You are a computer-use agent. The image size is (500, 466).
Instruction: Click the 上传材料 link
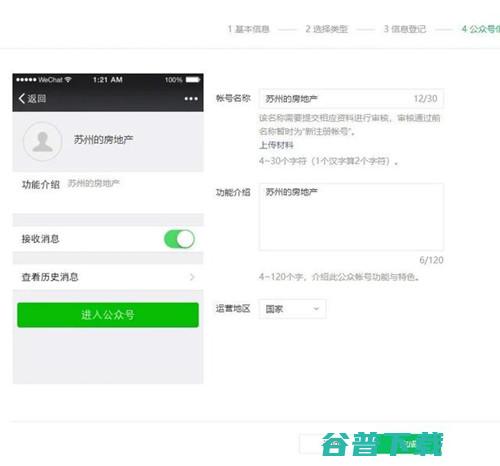[276, 145]
